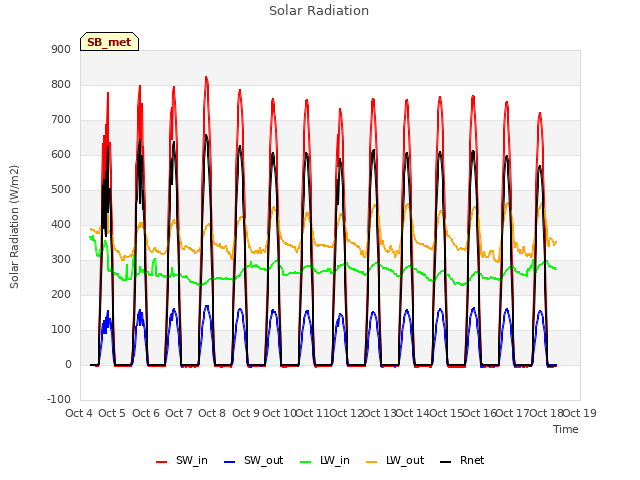Click the SB_met label tag
This screenshot has height=480, width=640.
pyautogui.click(x=109, y=42)
